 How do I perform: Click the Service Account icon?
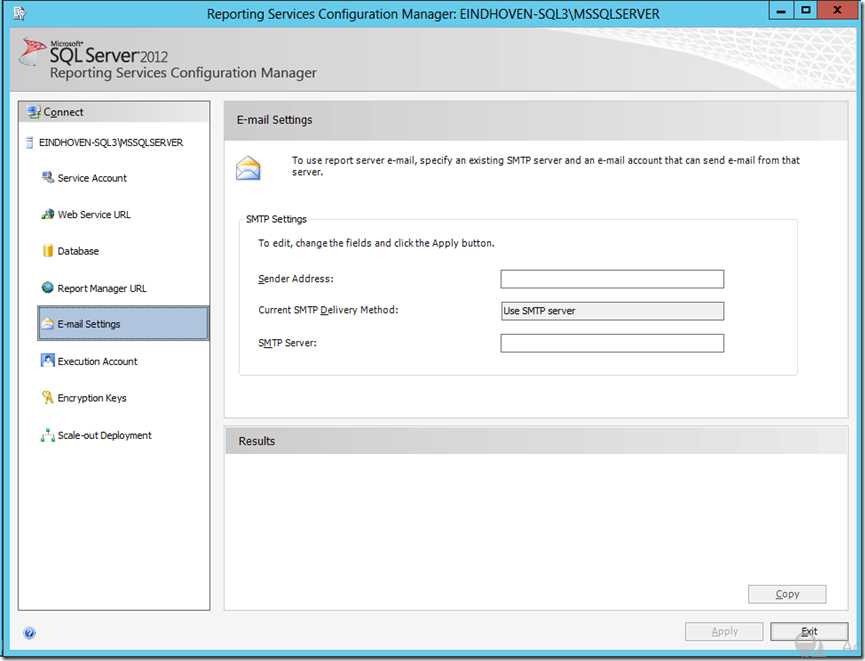click(x=48, y=177)
